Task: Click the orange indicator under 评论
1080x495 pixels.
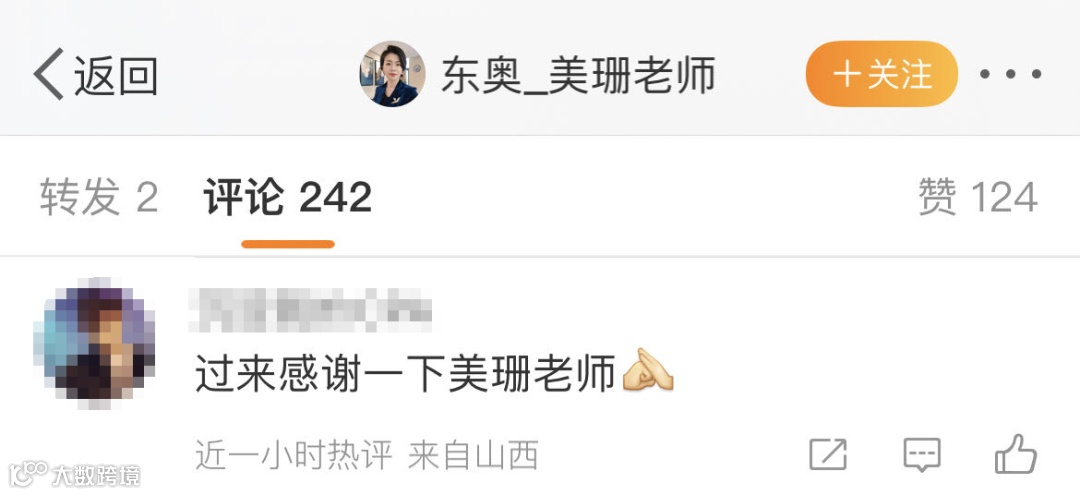Action: tap(288, 244)
